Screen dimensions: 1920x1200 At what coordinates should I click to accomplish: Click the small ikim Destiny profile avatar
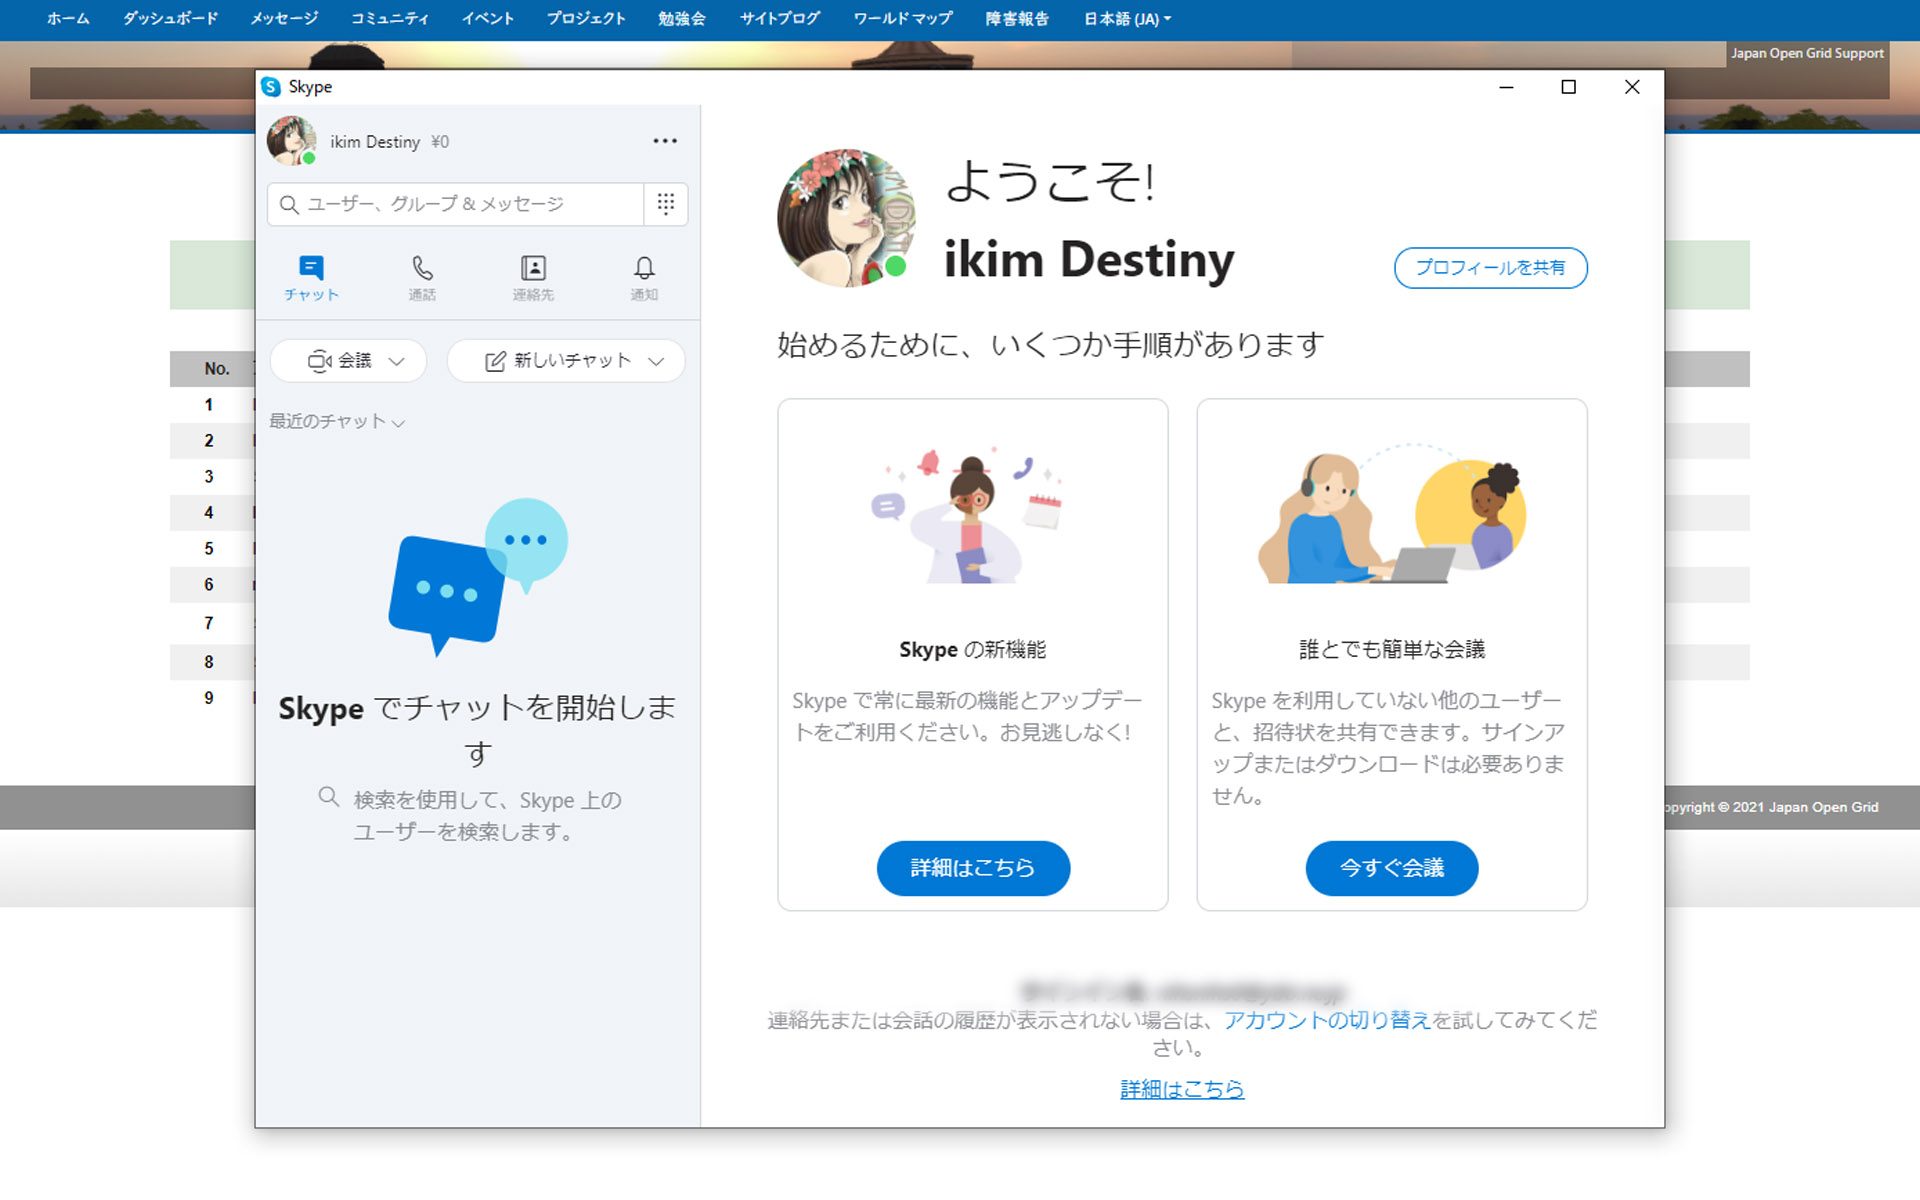(291, 141)
